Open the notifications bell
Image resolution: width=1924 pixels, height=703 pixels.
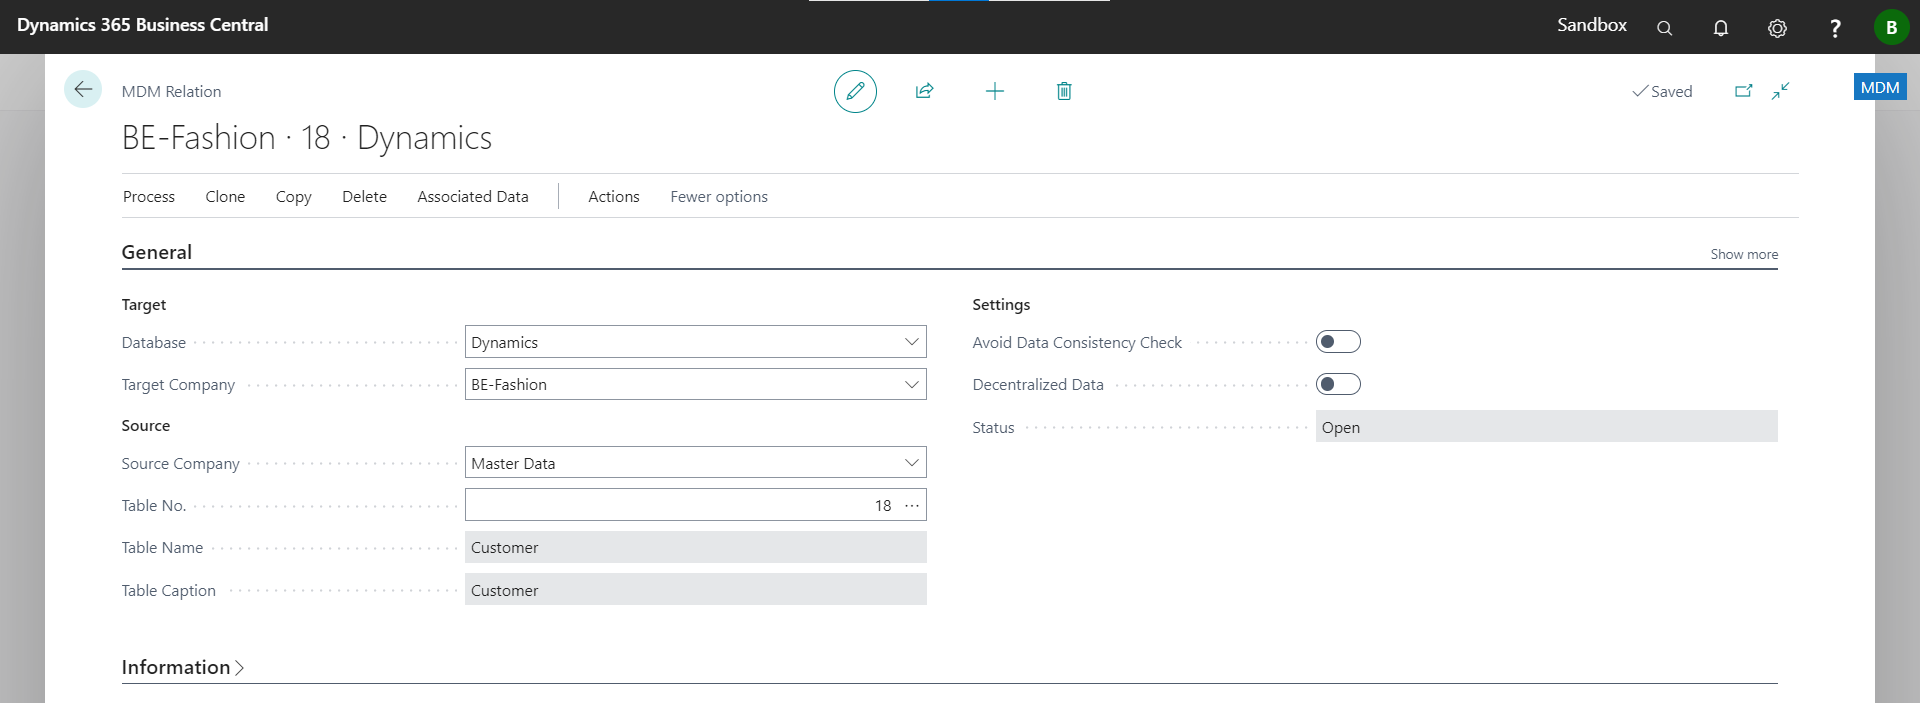point(1720,28)
